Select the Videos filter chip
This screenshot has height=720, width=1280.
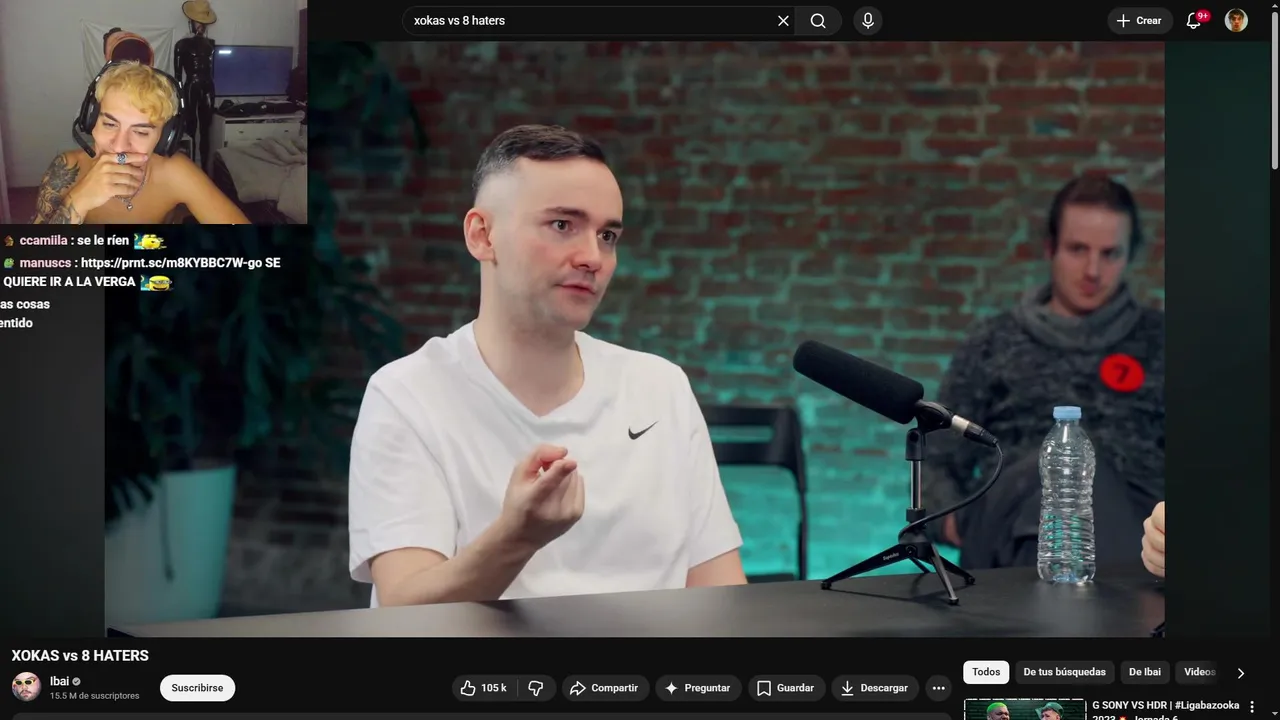(x=1199, y=672)
